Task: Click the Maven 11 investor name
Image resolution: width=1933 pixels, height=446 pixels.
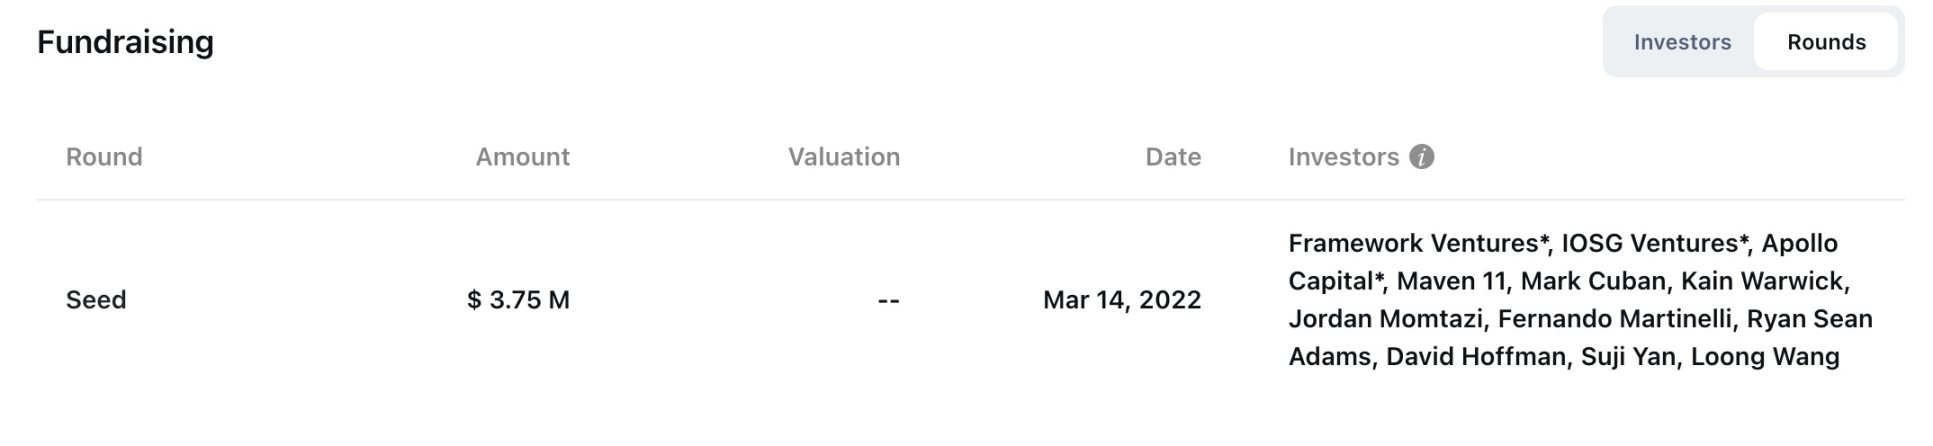Action: pos(1451,281)
